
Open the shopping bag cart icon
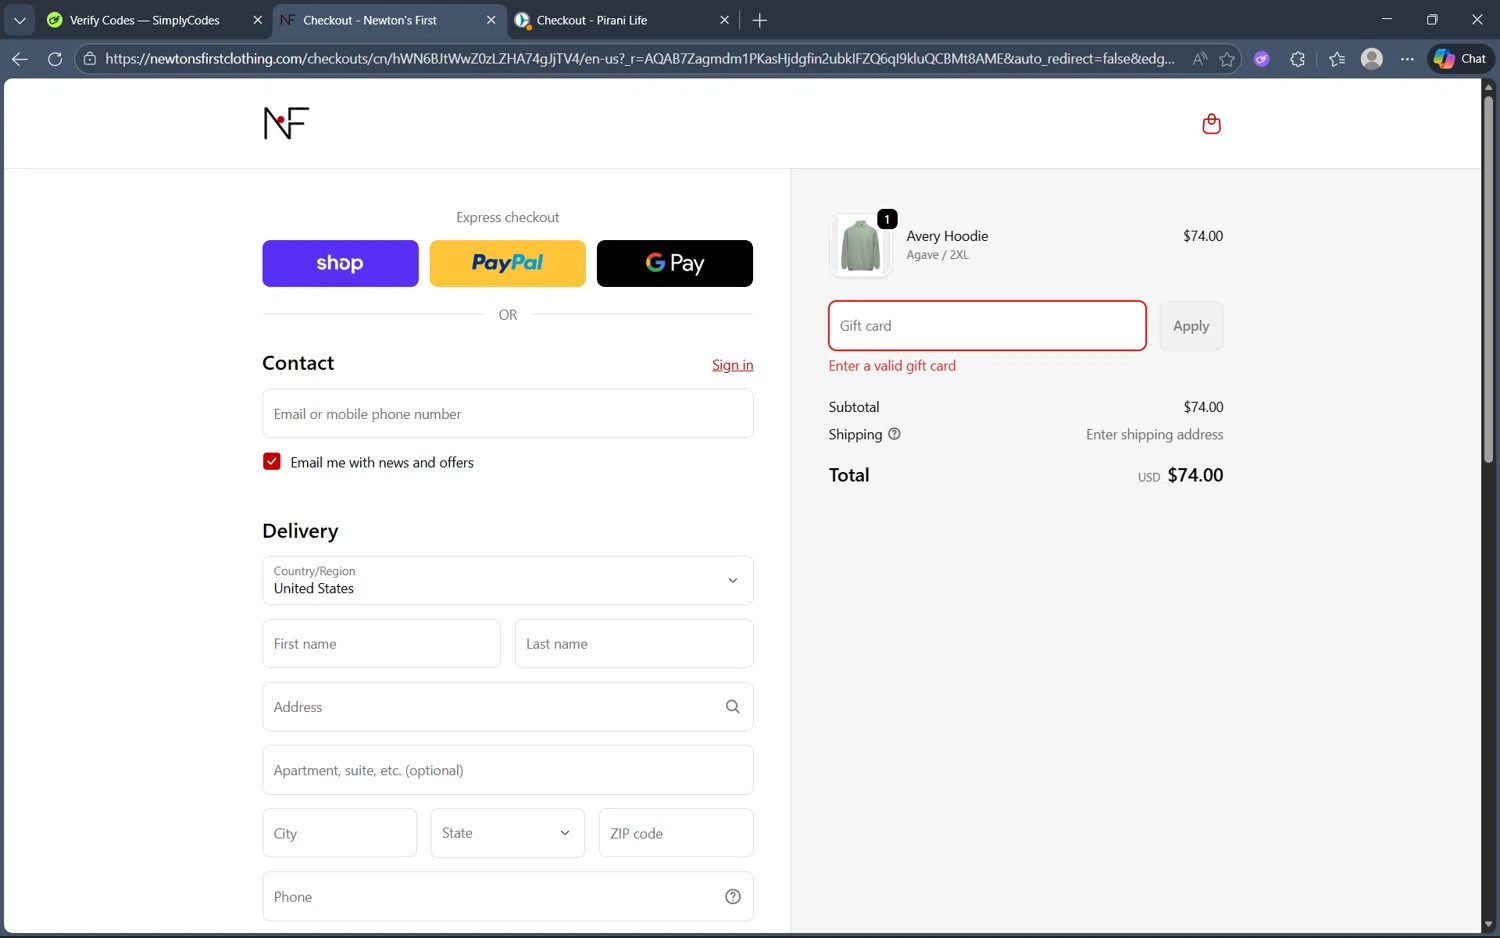1211,124
